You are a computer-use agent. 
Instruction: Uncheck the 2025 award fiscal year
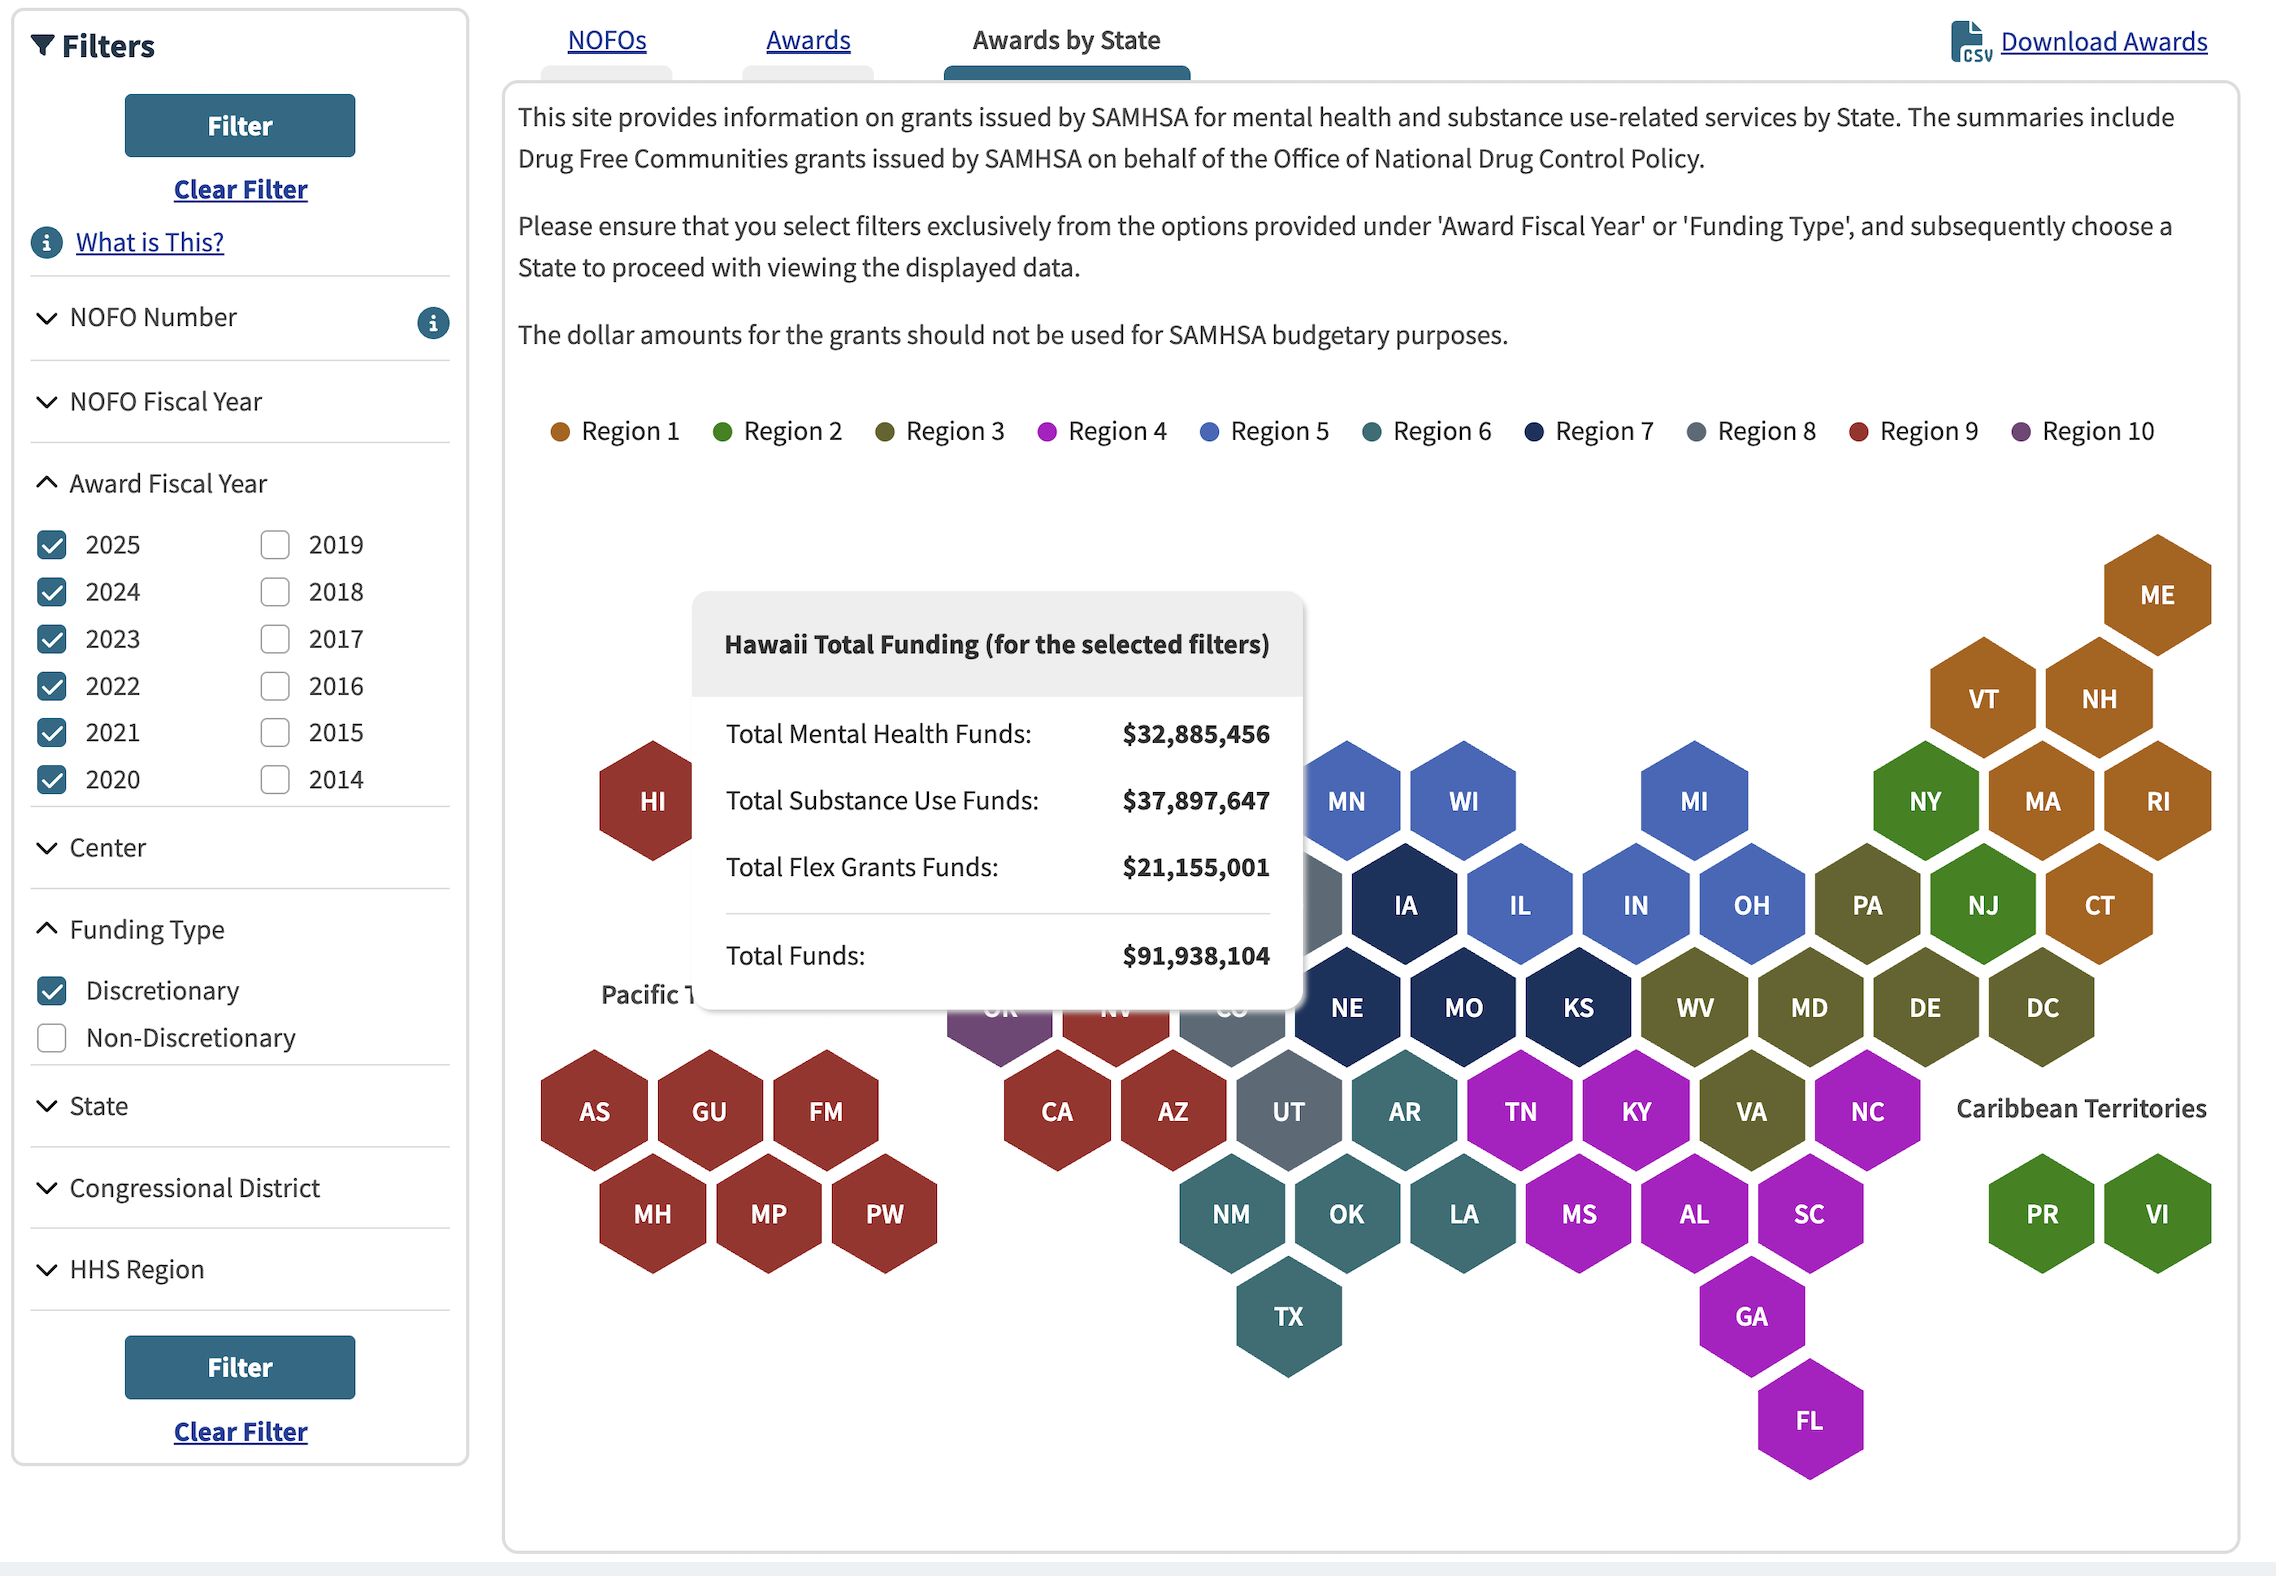coord(52,545)
